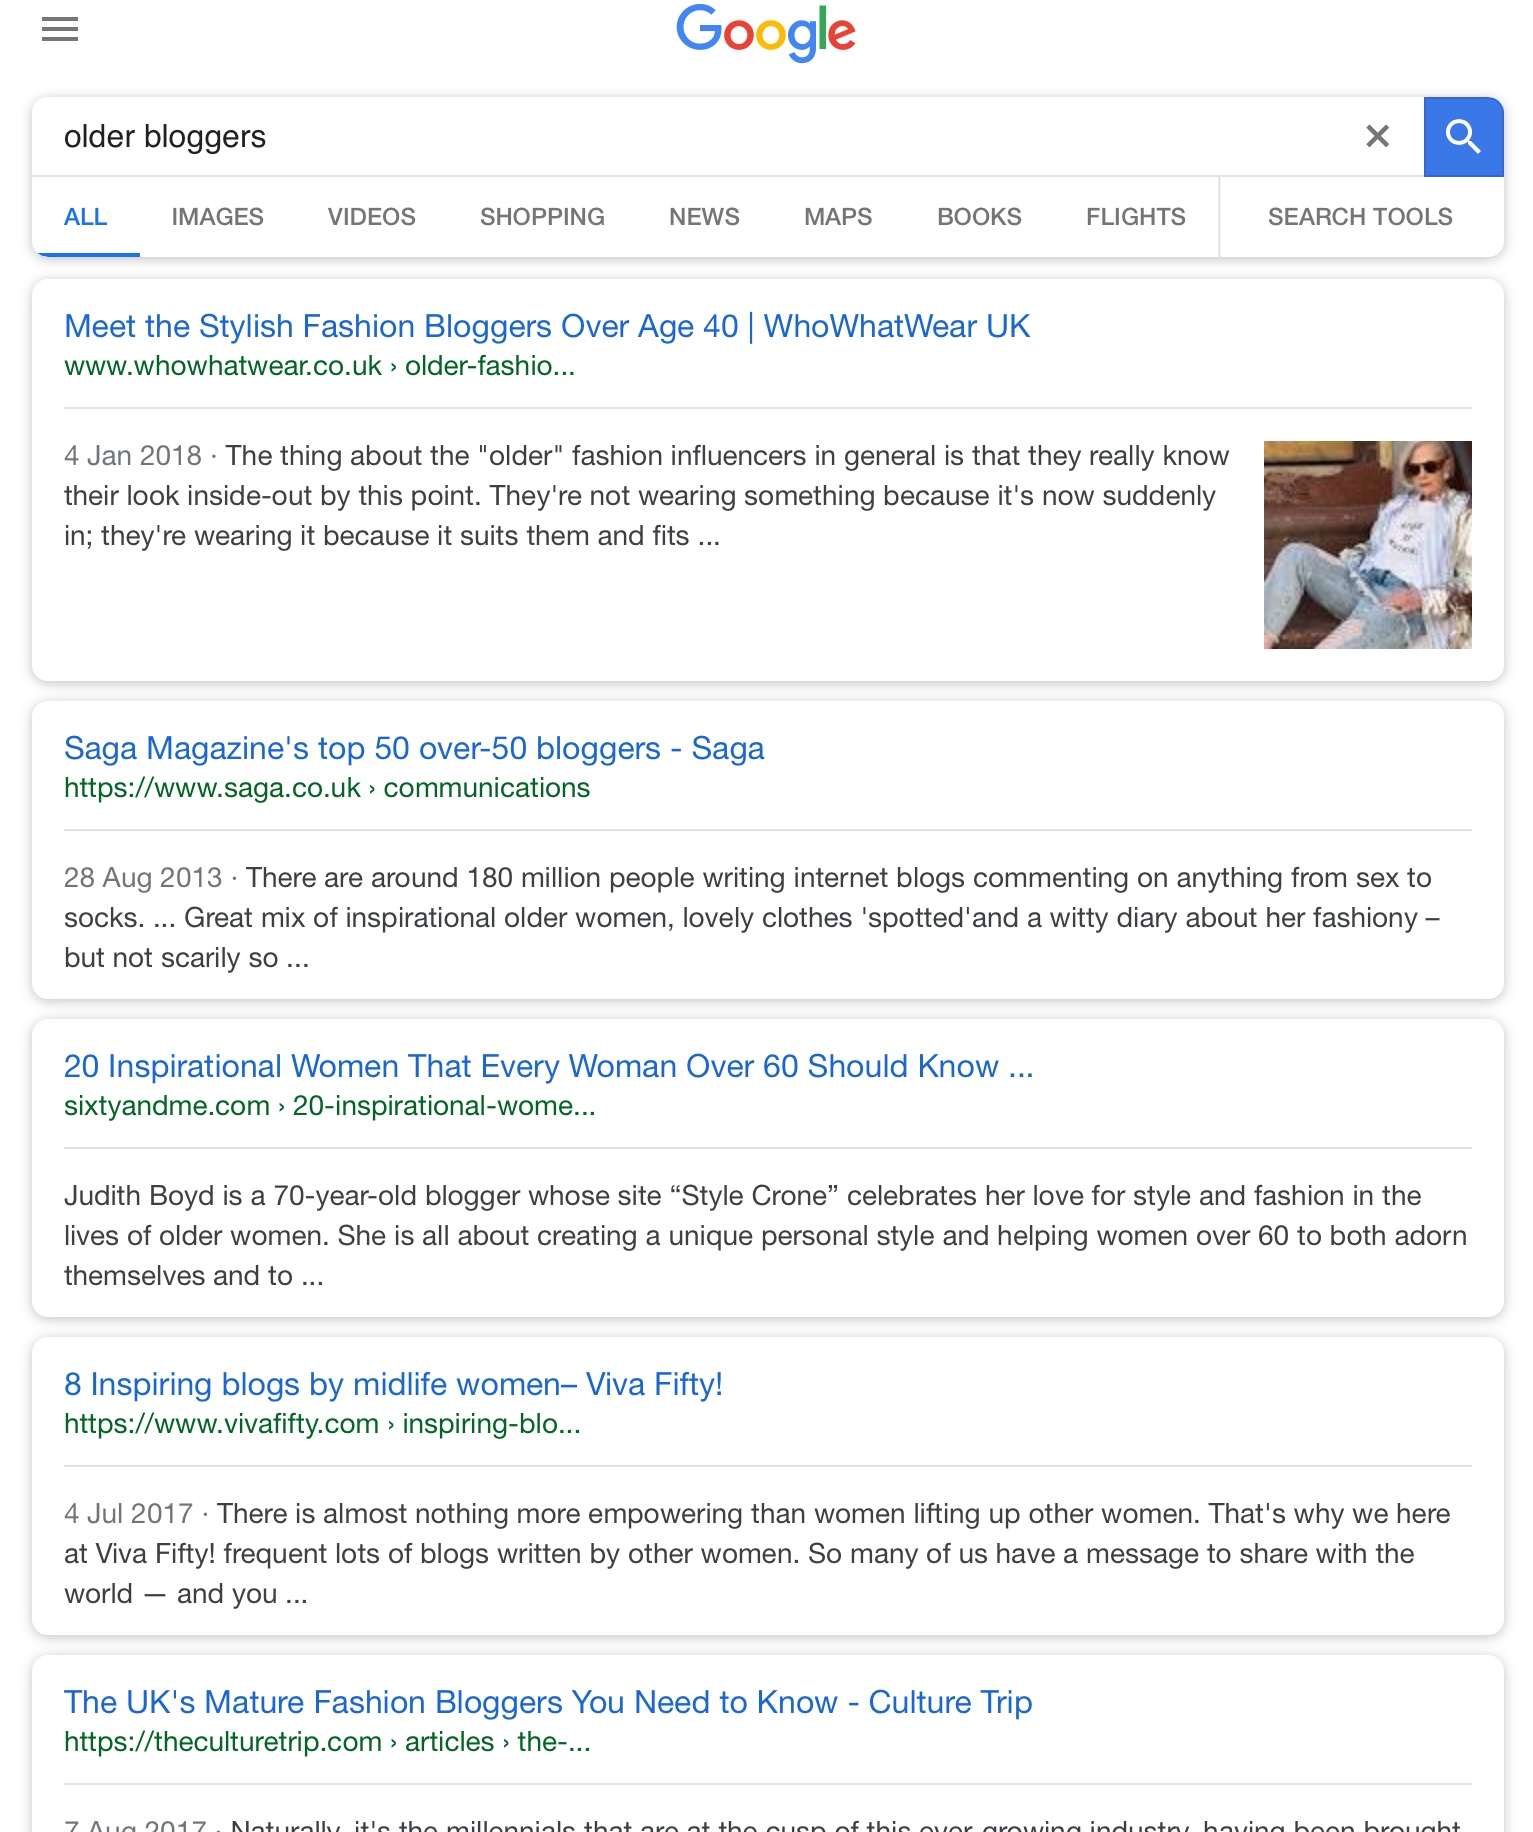Open the WhoWhatWear result thumbnail photo
This screenshot has width=1533, height=1832.
(1367, 545)
